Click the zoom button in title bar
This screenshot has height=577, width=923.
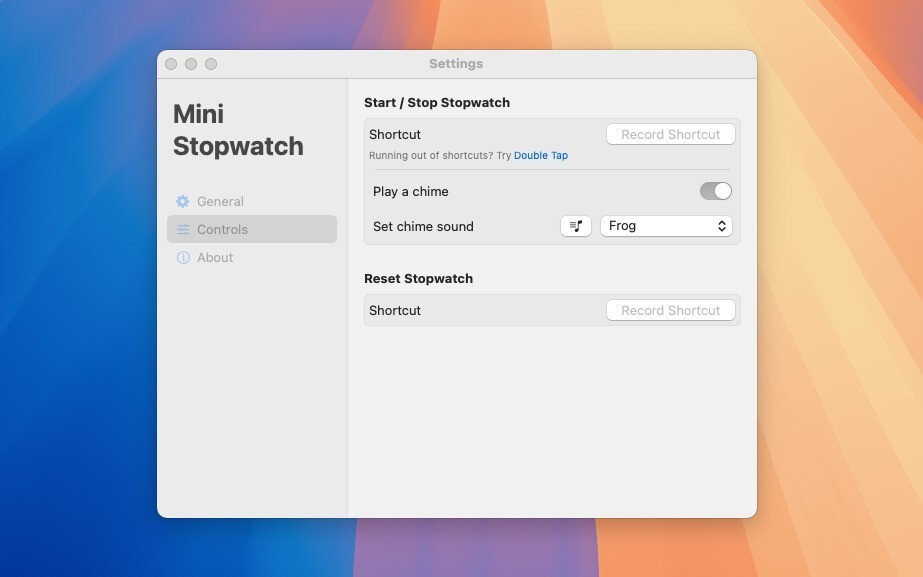pyautogui.click(x=211, y=64)
